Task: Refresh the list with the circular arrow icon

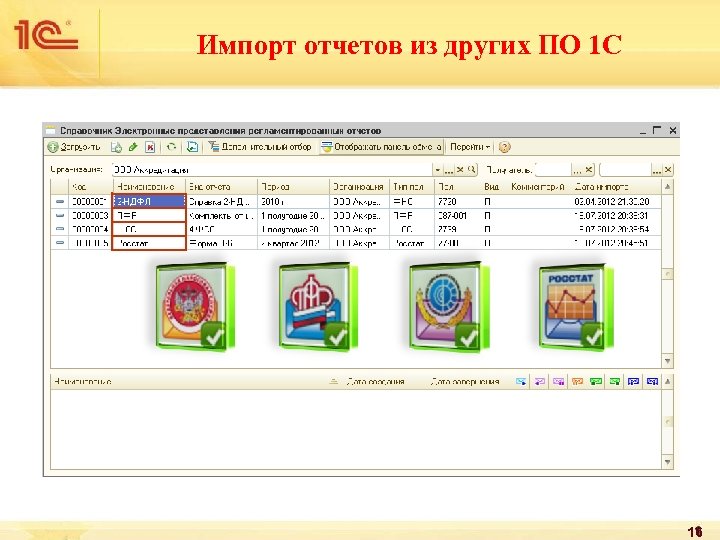Action: point(171,147)
